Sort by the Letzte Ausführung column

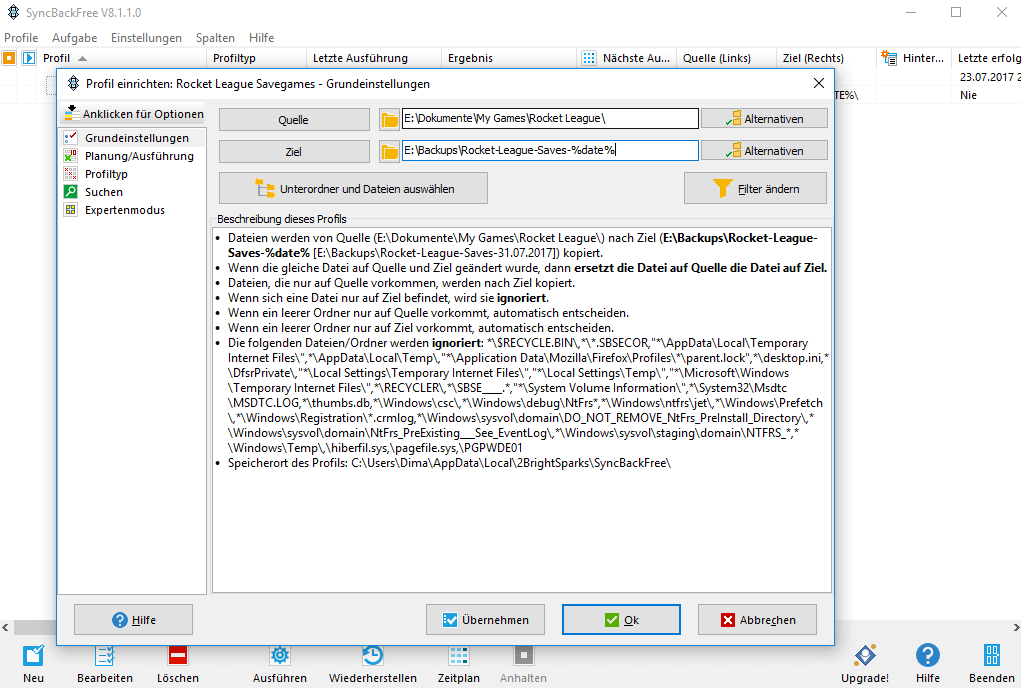click(374, 58)
